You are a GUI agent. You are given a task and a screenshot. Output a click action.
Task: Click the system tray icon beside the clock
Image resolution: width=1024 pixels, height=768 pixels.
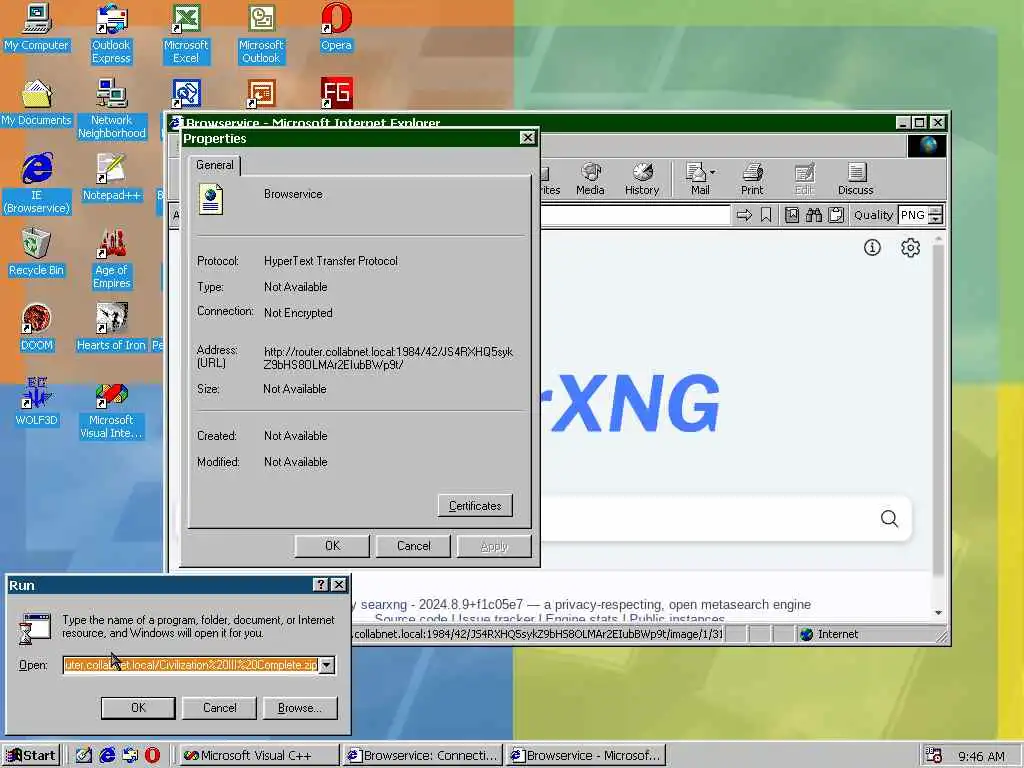[934, 756]
